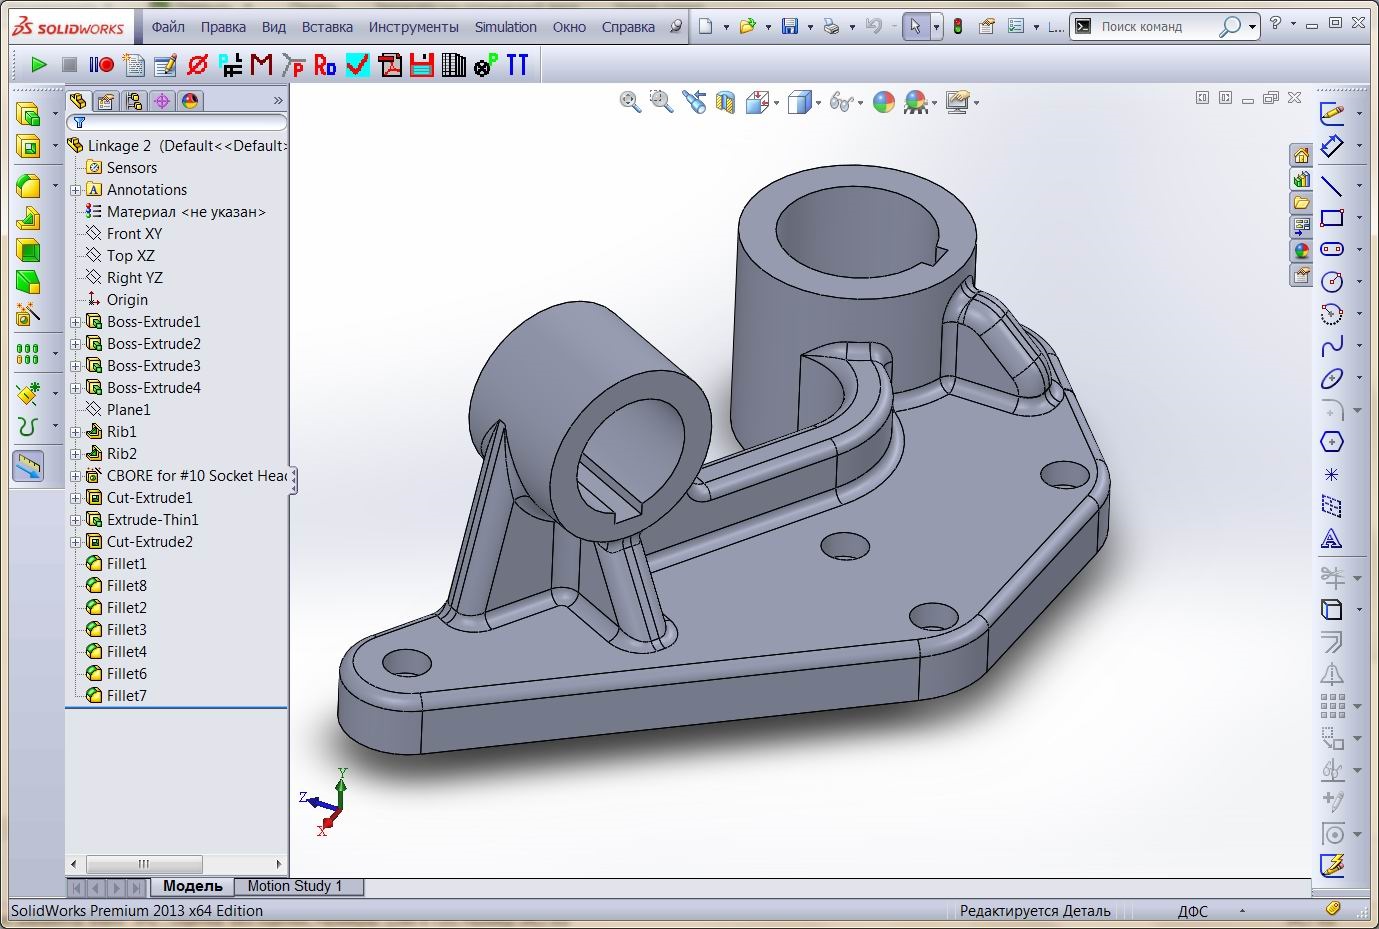Image resolution: width=1379 pixels, height=929 pixels.
Task: Switch to the Motion Study 1 tab
Action: click(x=295, y=886)
